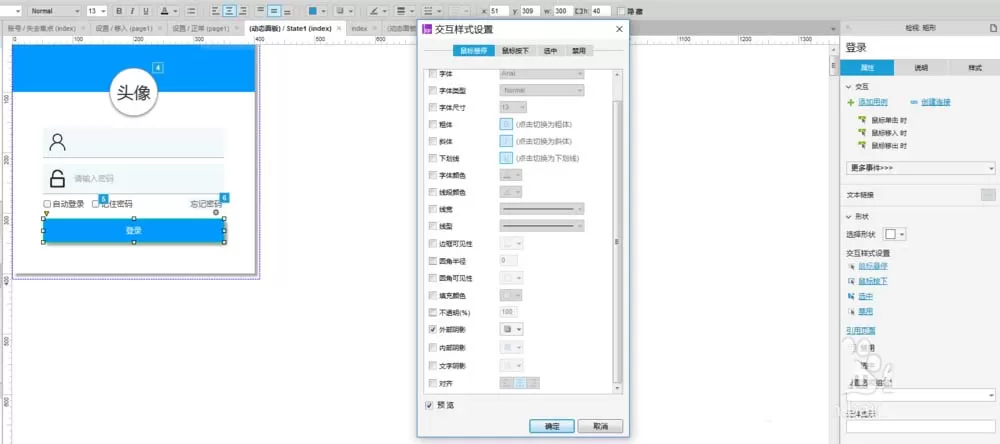The width and height of the screenshot is (1000, 444).
Task: Check the 隐藏 checkbox in top toolbar
Action: (621, 11)
